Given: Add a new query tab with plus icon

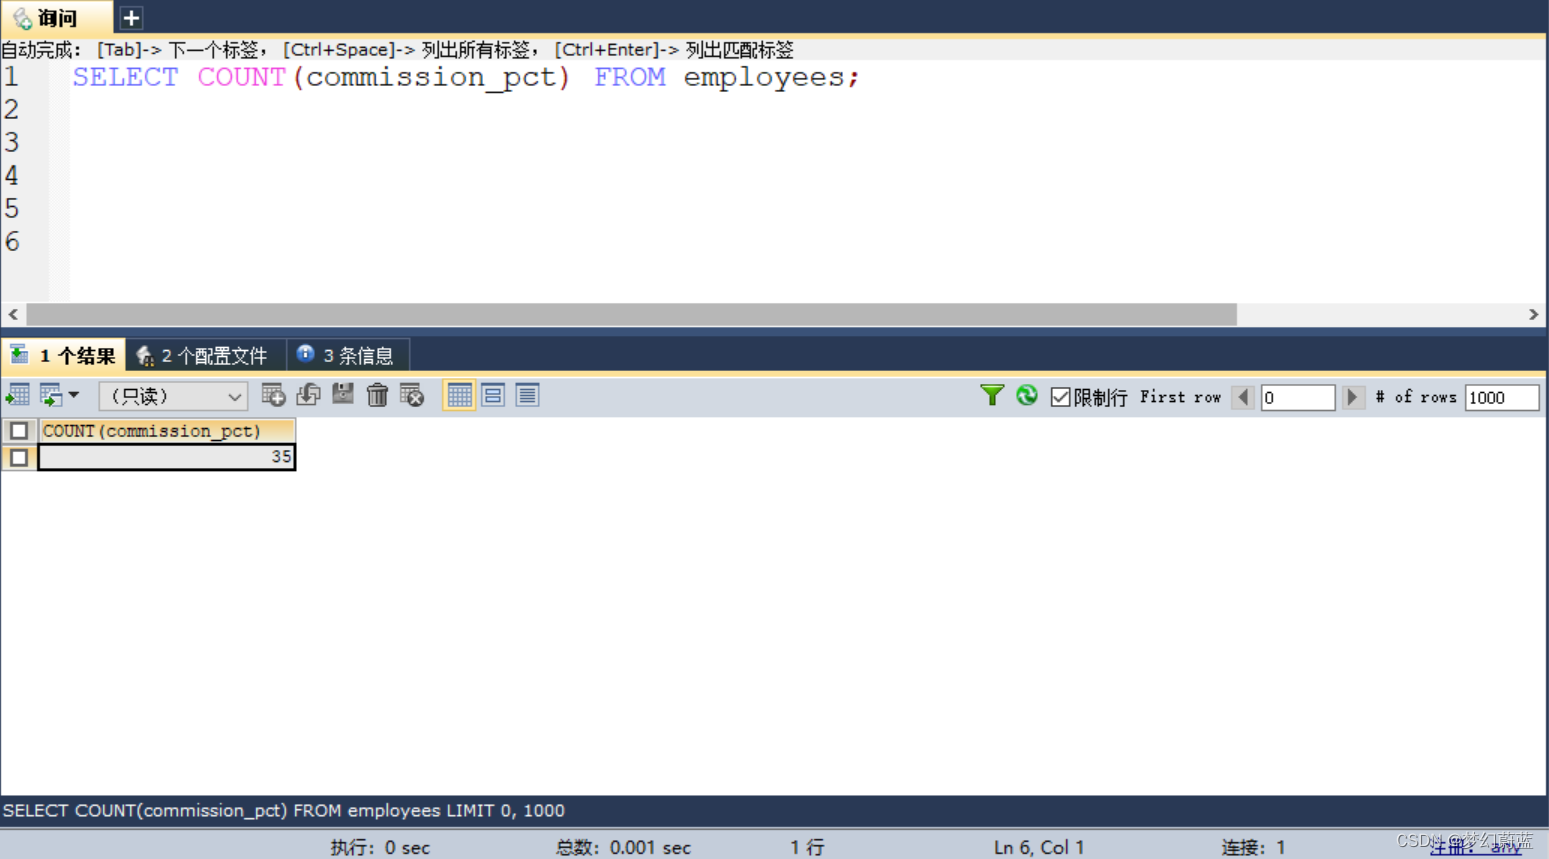Looking at the screenshot, I should click(x=131, y=18).
